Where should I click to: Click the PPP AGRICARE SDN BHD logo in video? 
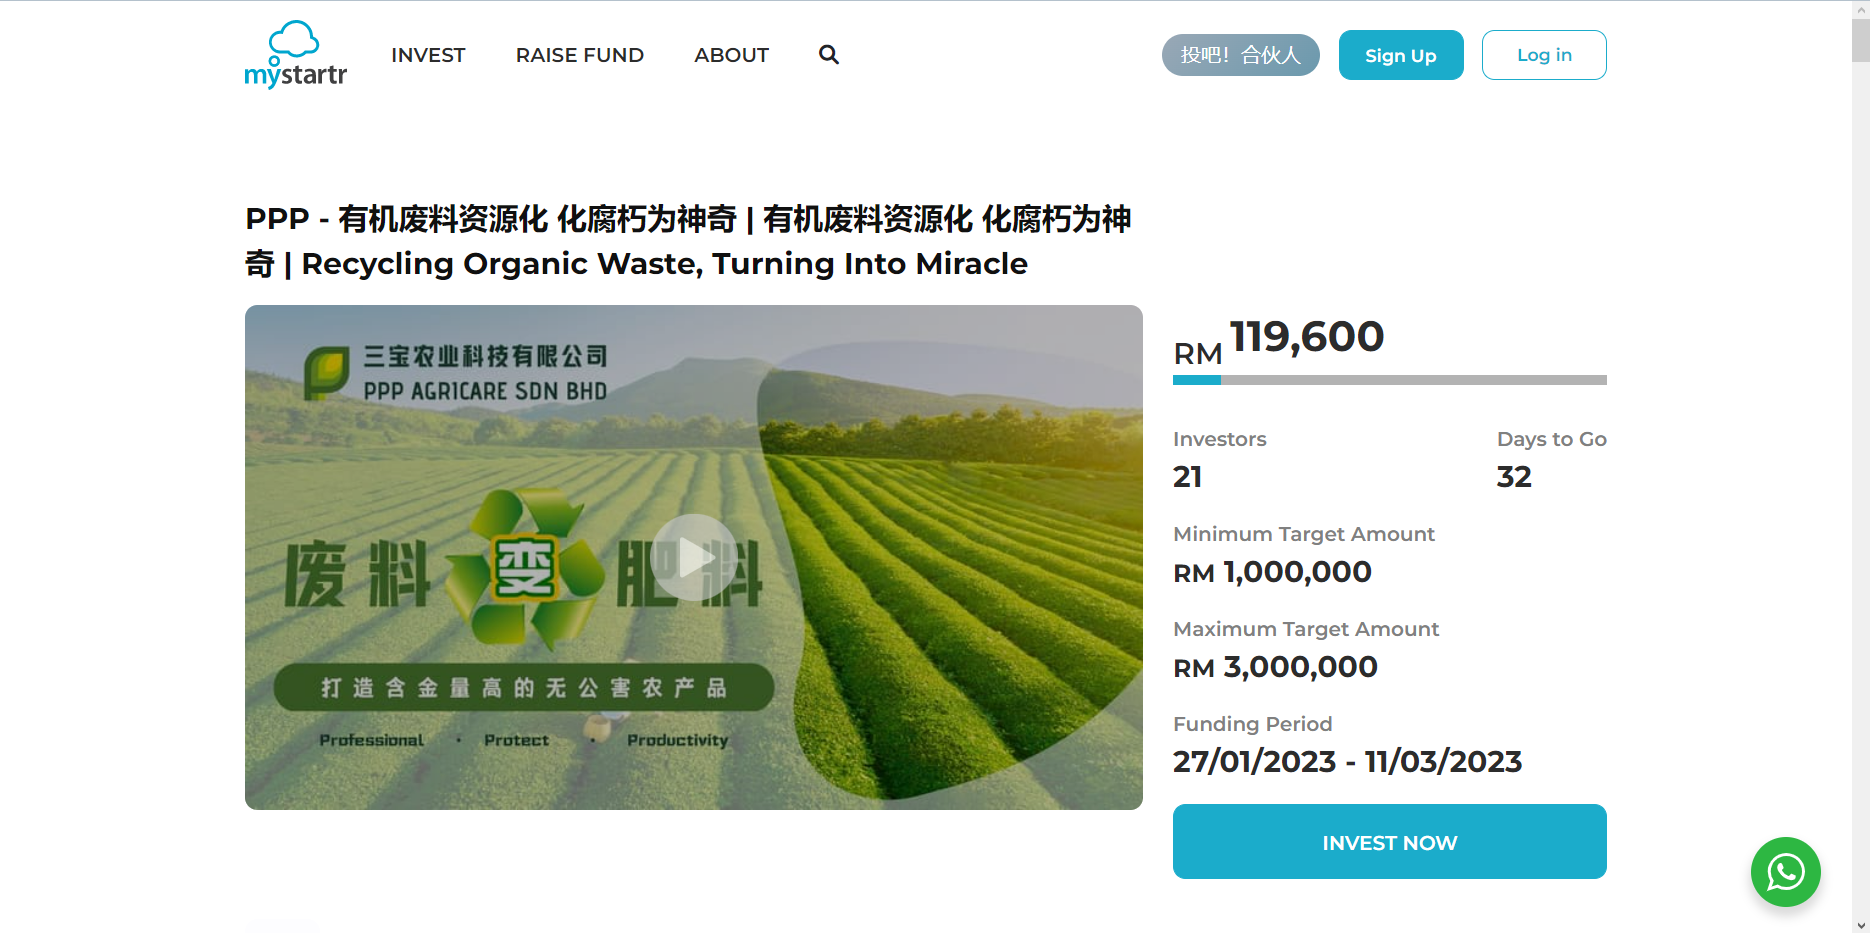[x=456, y=373]
